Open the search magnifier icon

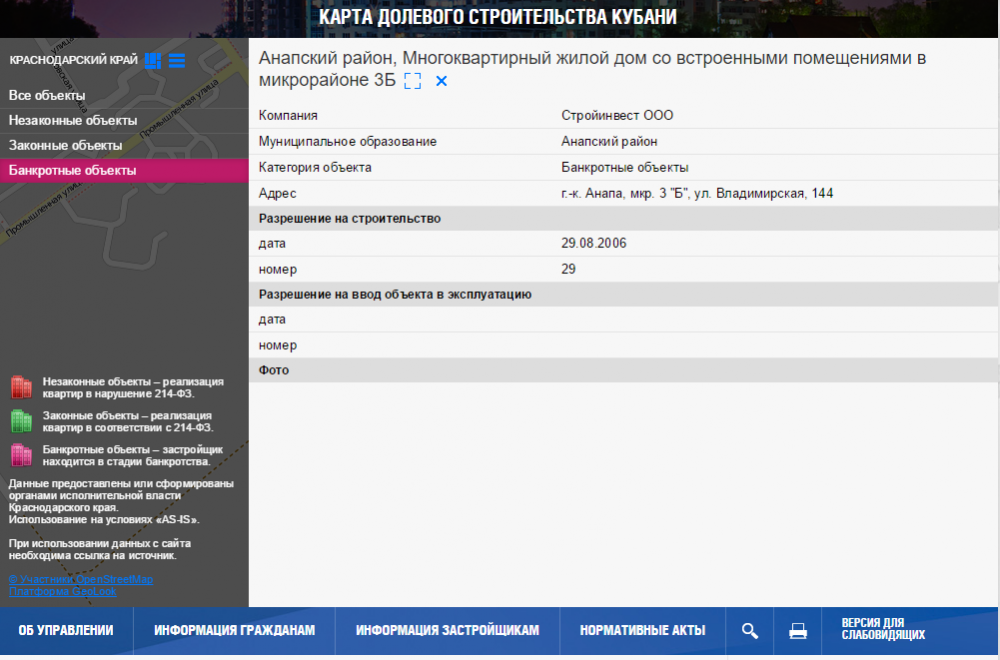(750, 631)
